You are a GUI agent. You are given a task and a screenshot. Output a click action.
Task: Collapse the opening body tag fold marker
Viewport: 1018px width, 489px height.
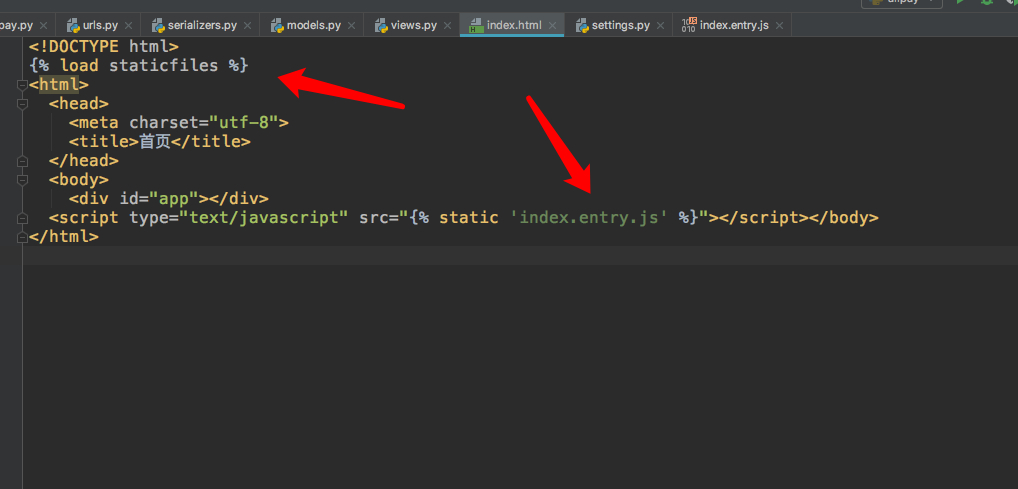point(23,179)
